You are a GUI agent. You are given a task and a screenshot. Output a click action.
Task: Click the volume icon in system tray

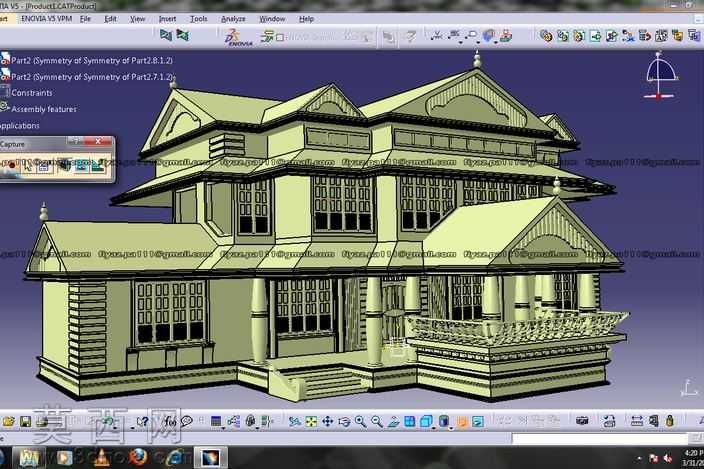(668, 458)
